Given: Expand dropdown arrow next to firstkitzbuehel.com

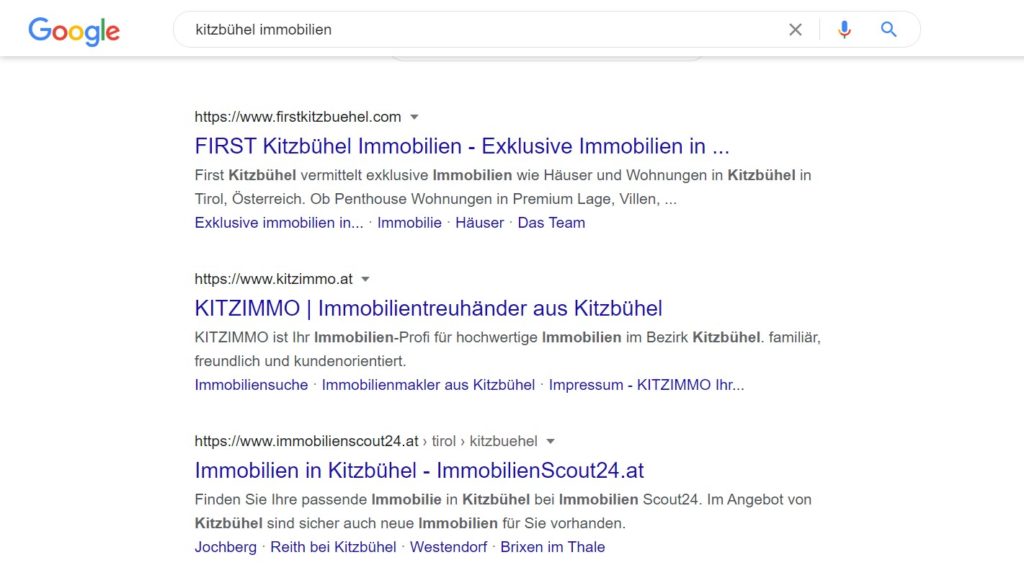Looking at the screenshot, I should [x=415, y=117].
